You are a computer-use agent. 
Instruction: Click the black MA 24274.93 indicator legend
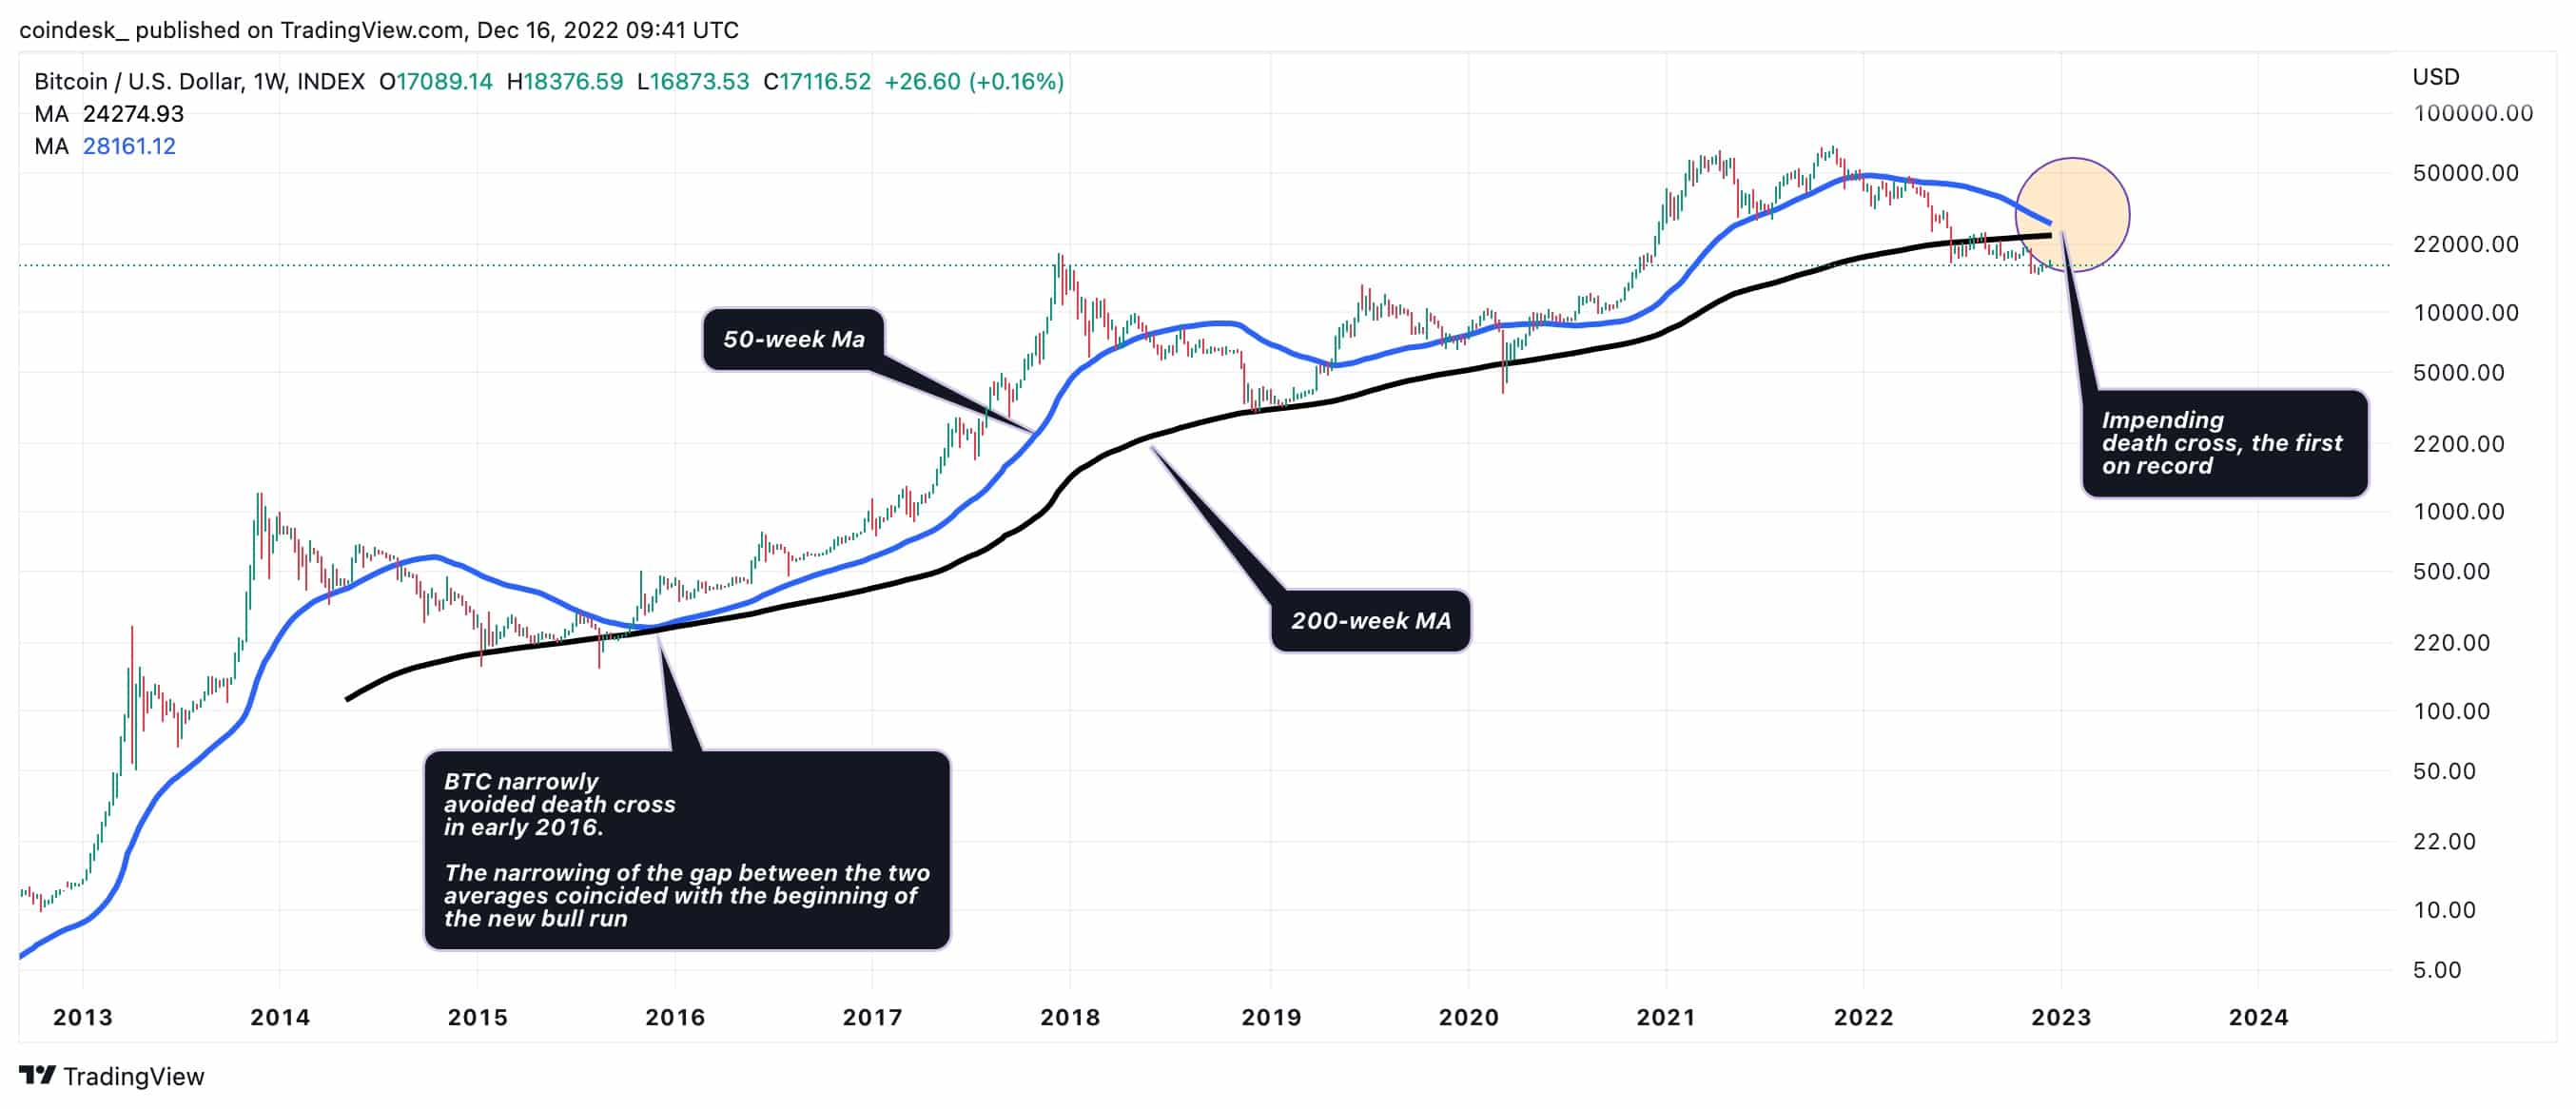tap(109, 114)
